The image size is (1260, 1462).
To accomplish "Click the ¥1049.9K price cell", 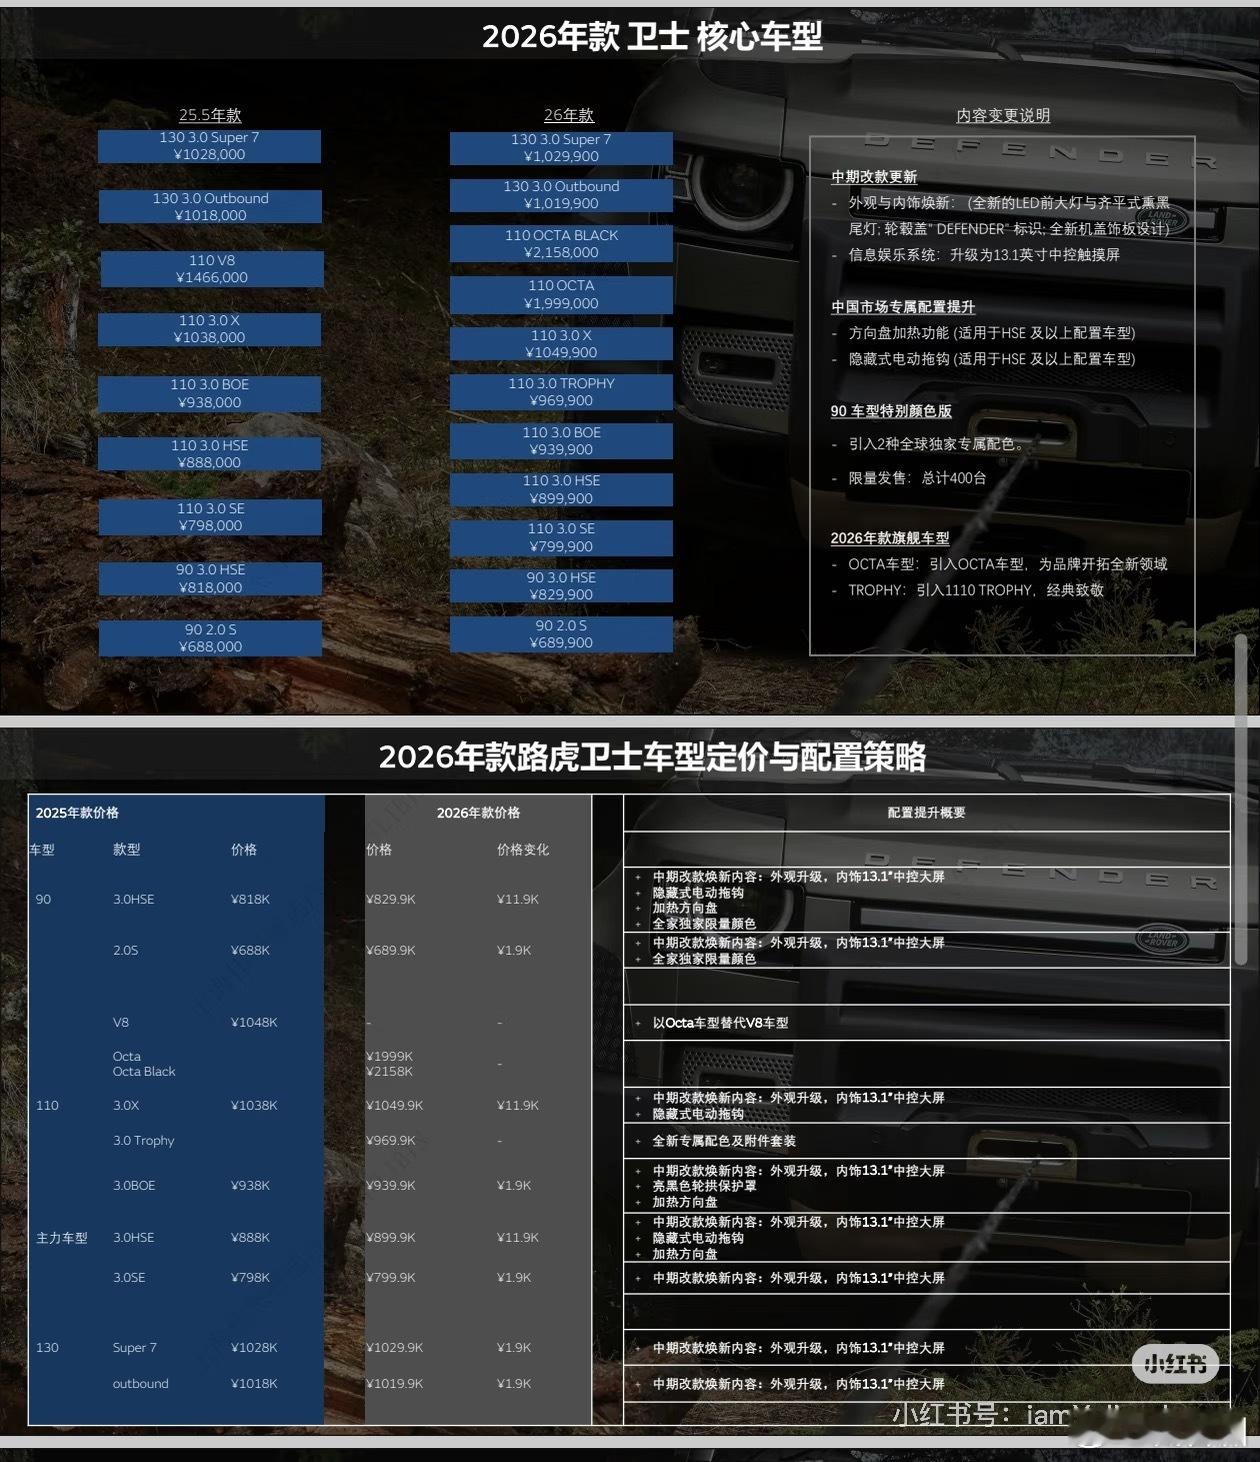I will tap(395, 1105).
